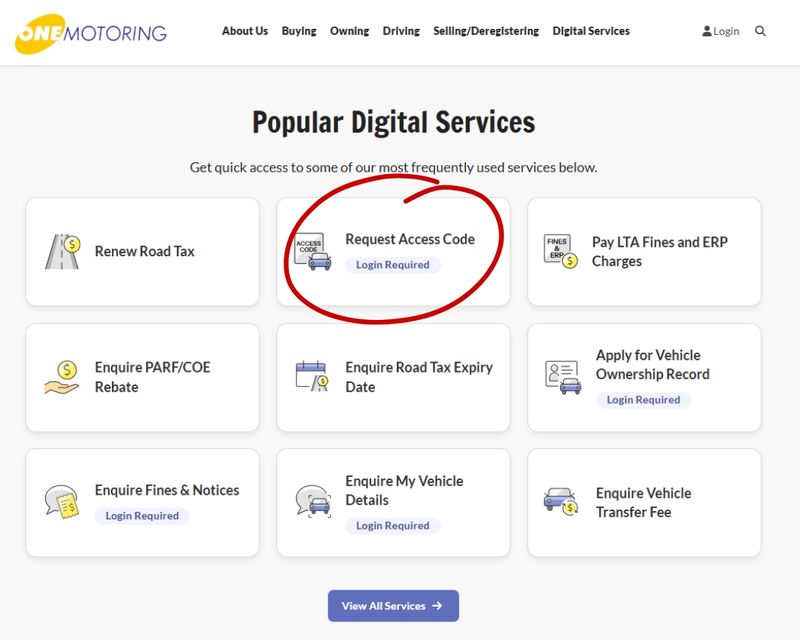Click the Access Code car icon
800x640 pixels.
tap(313, 252)
